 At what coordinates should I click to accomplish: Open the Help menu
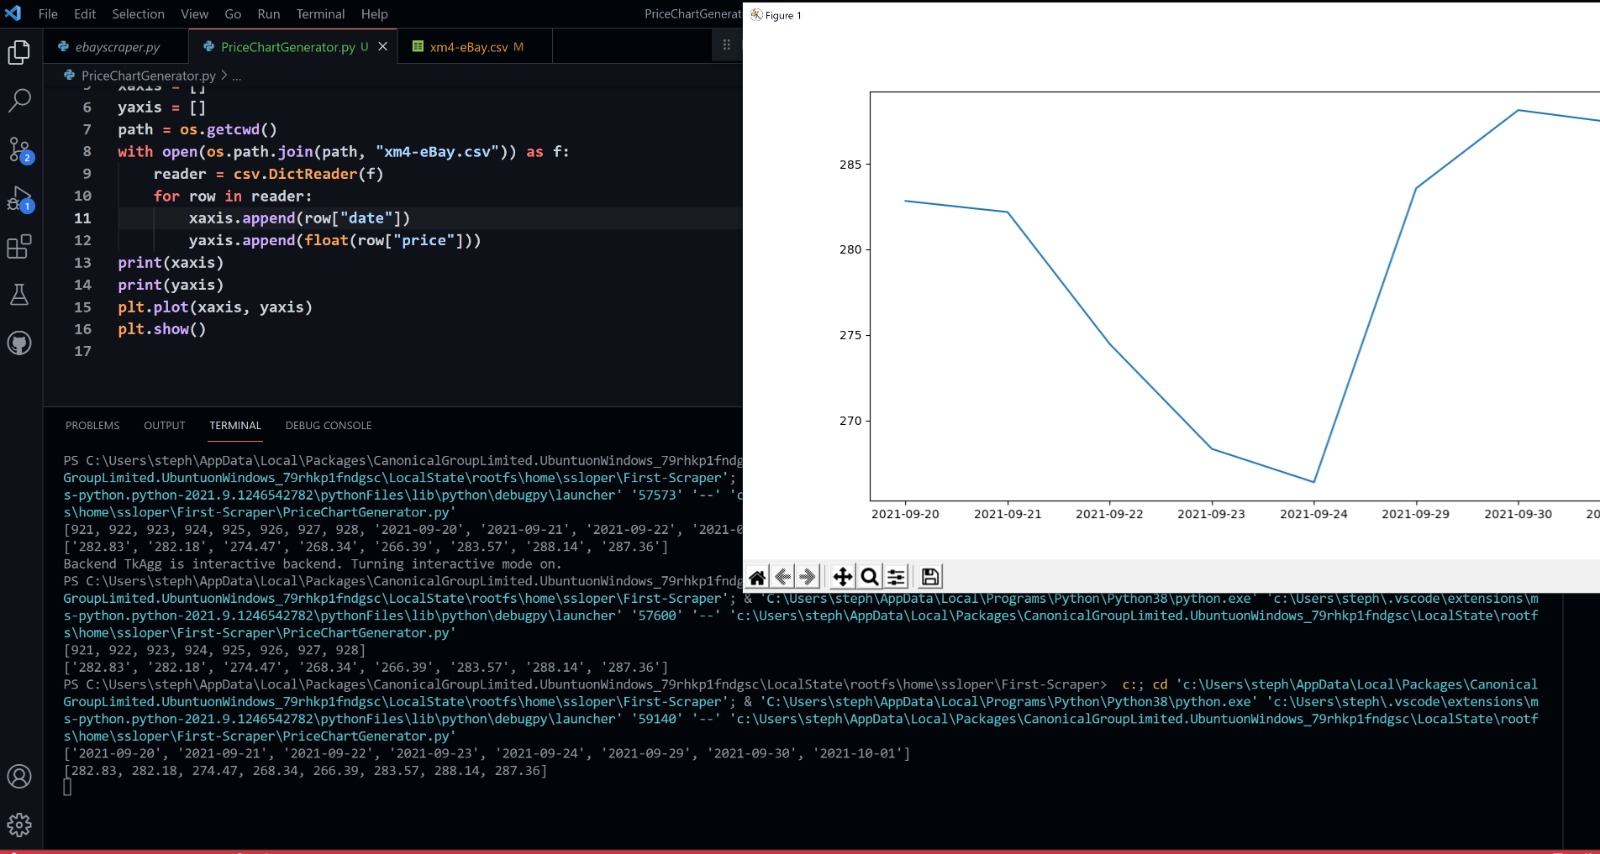pos(374,14)
